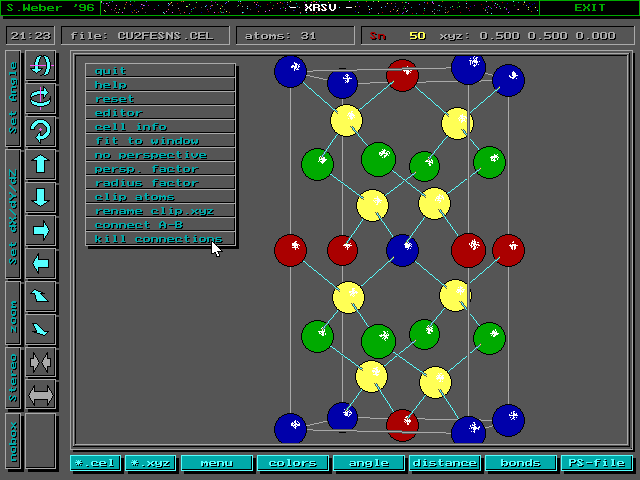This screenshot has width=640, height=480.
Task: Click the stereo converge arrows icon
Action: tap(40, 362)
